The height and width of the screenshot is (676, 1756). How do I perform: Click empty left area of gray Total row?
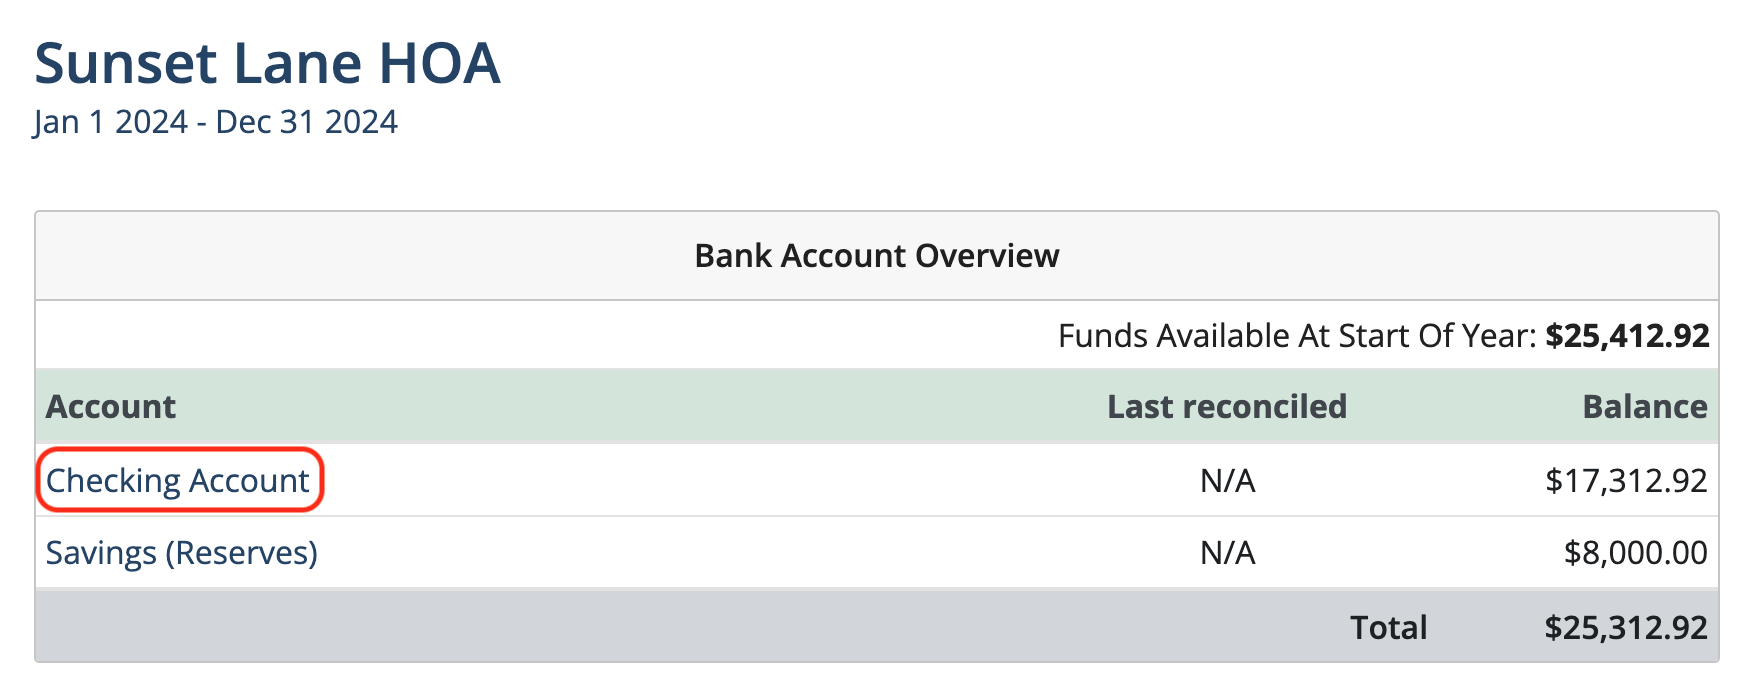600,627
